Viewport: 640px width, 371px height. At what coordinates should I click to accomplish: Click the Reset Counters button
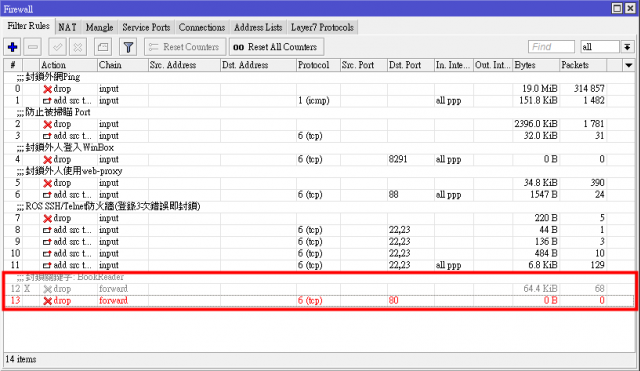coord(185,47)
